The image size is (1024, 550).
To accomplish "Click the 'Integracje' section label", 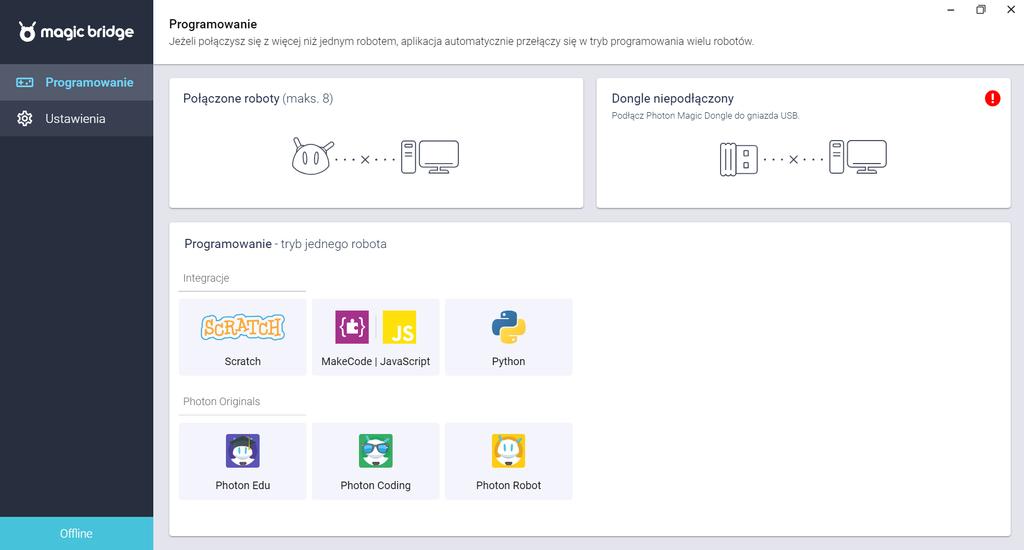I will [206, 278].
